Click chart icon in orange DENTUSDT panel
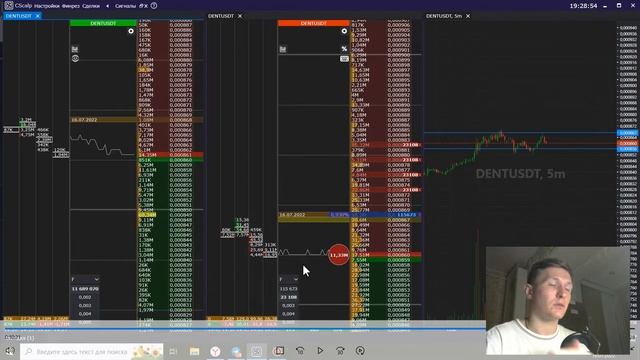Image resolution: width=640 pixels, height=360 pixels. pos(283,49)
